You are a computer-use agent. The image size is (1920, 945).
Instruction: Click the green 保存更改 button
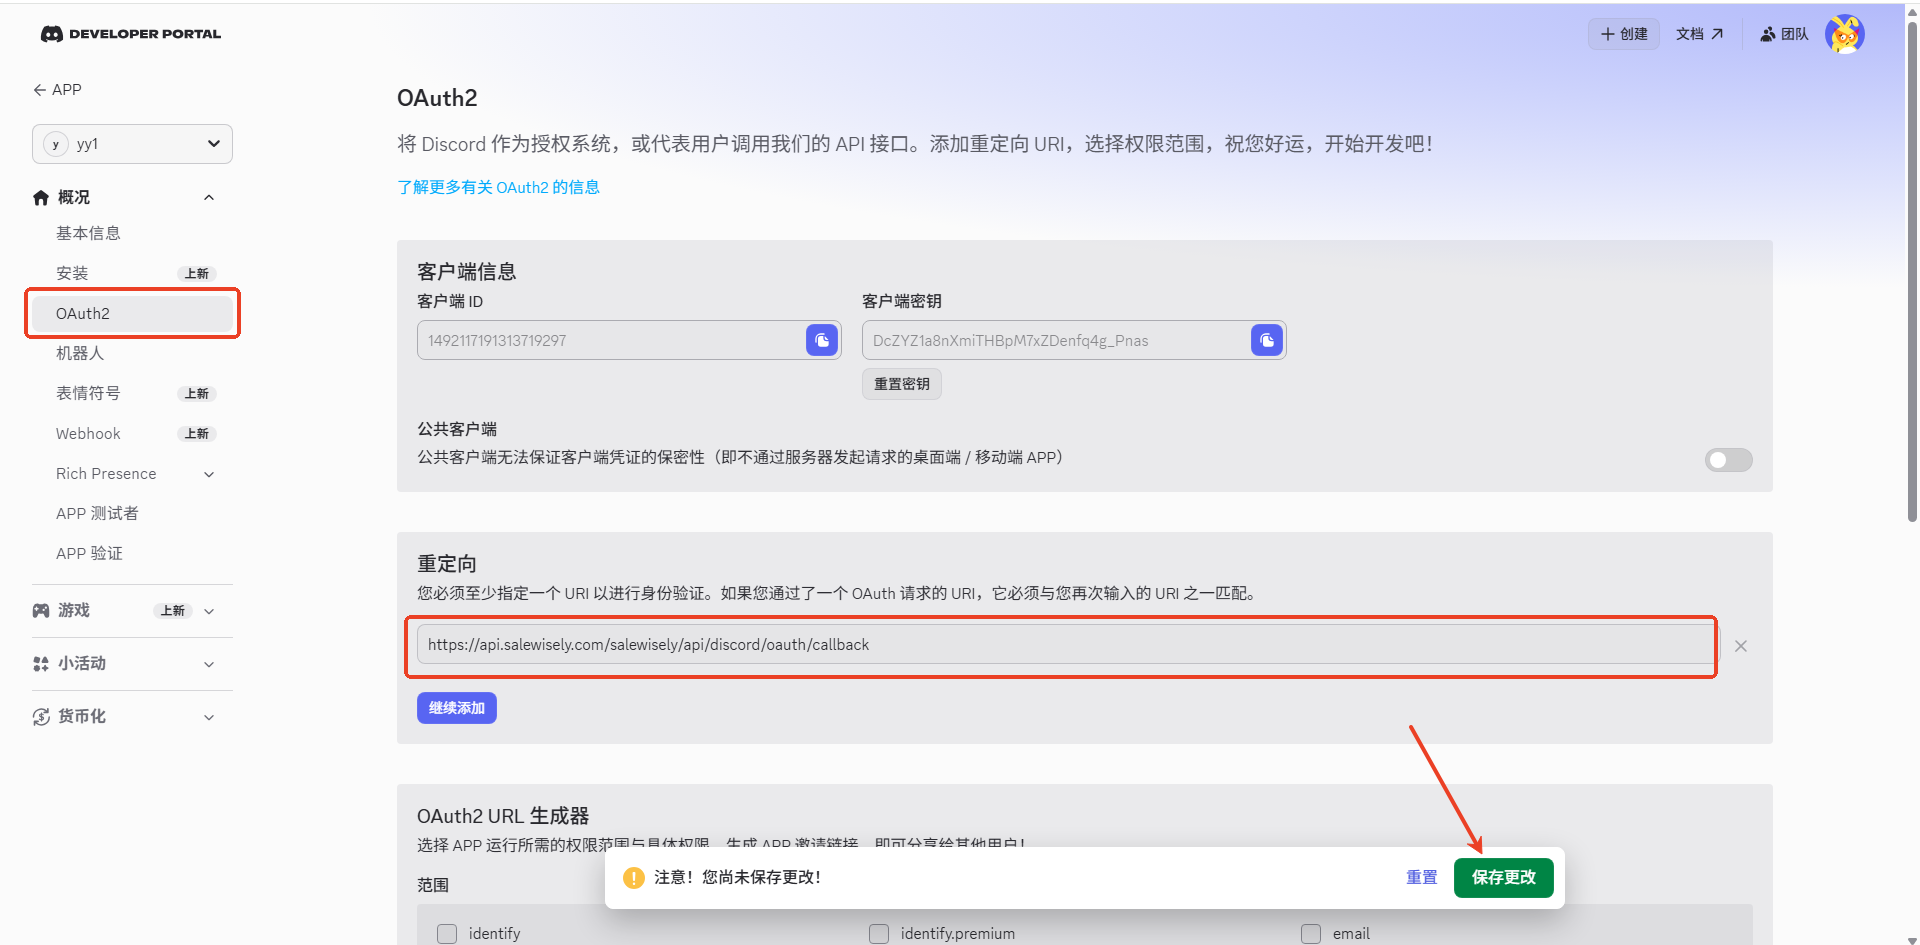1504,877
